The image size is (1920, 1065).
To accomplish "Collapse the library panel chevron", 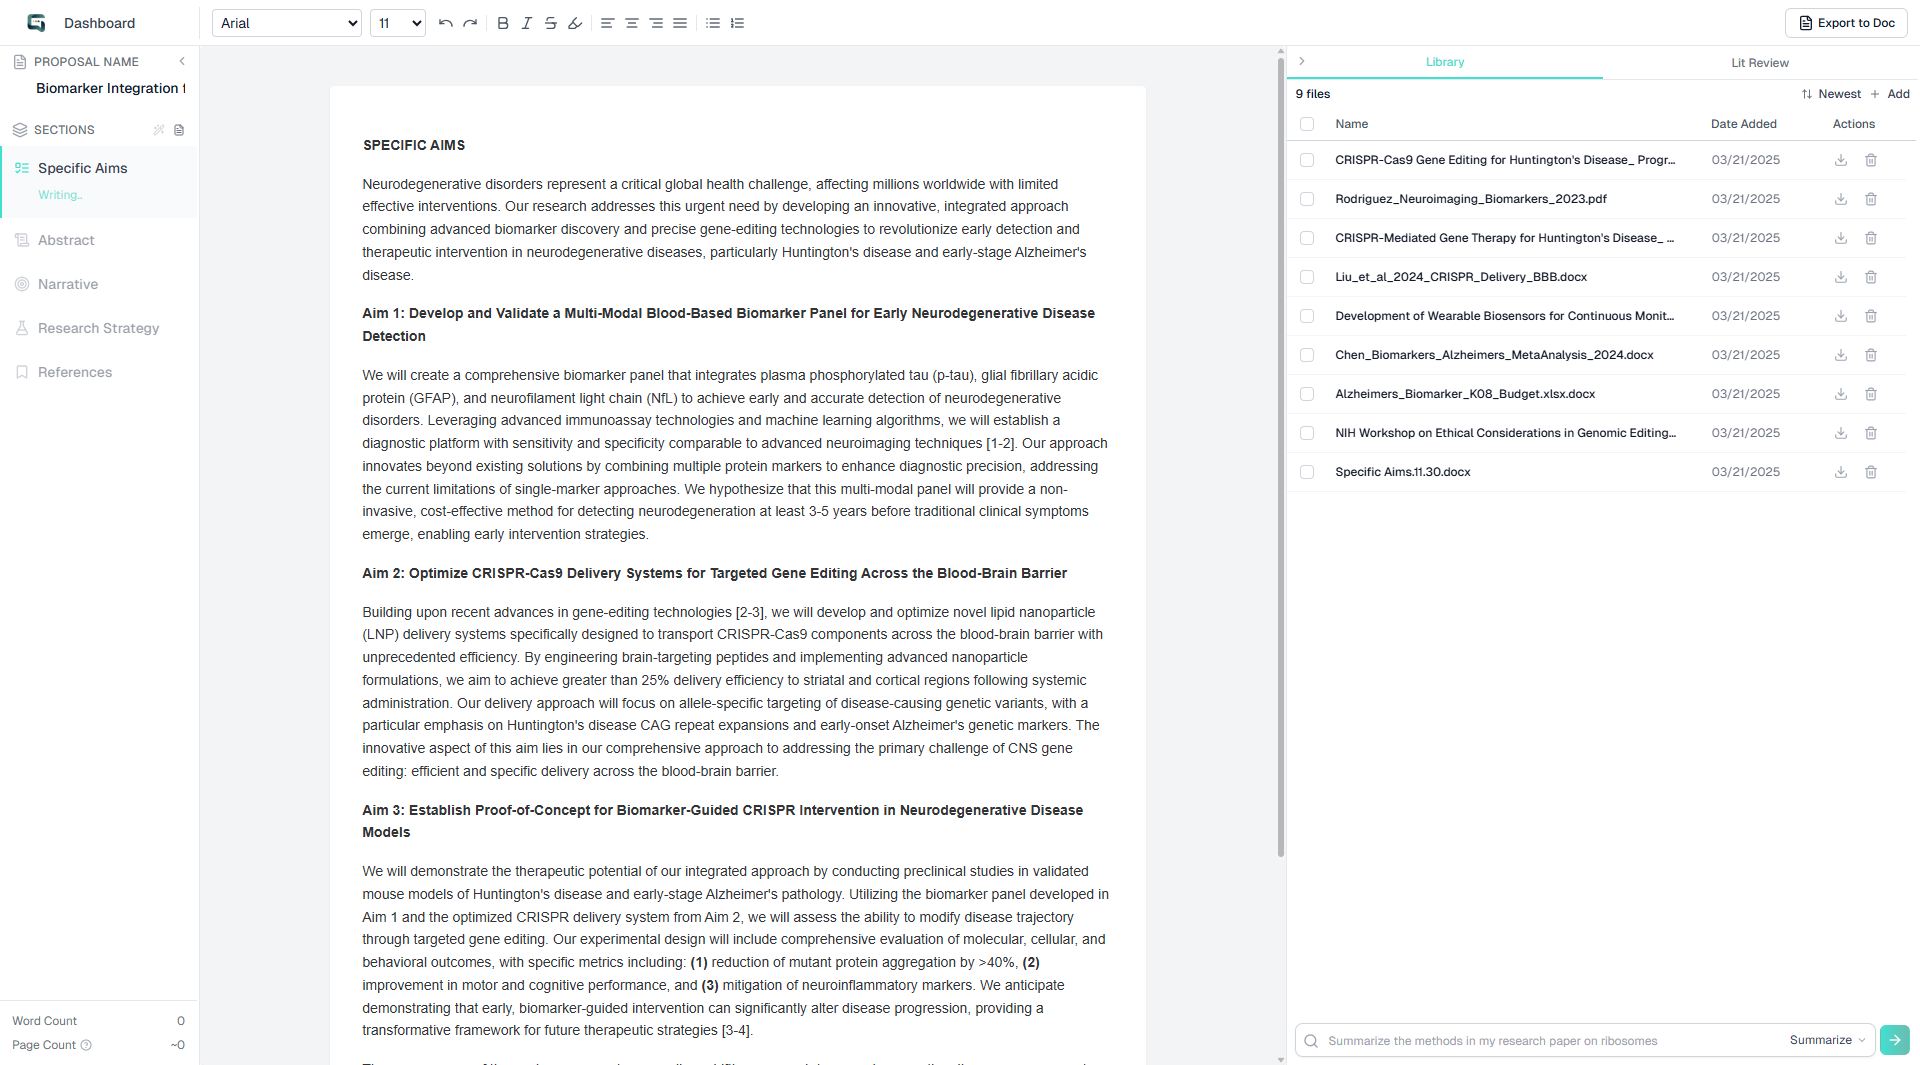I will (x=1301, y=61).
